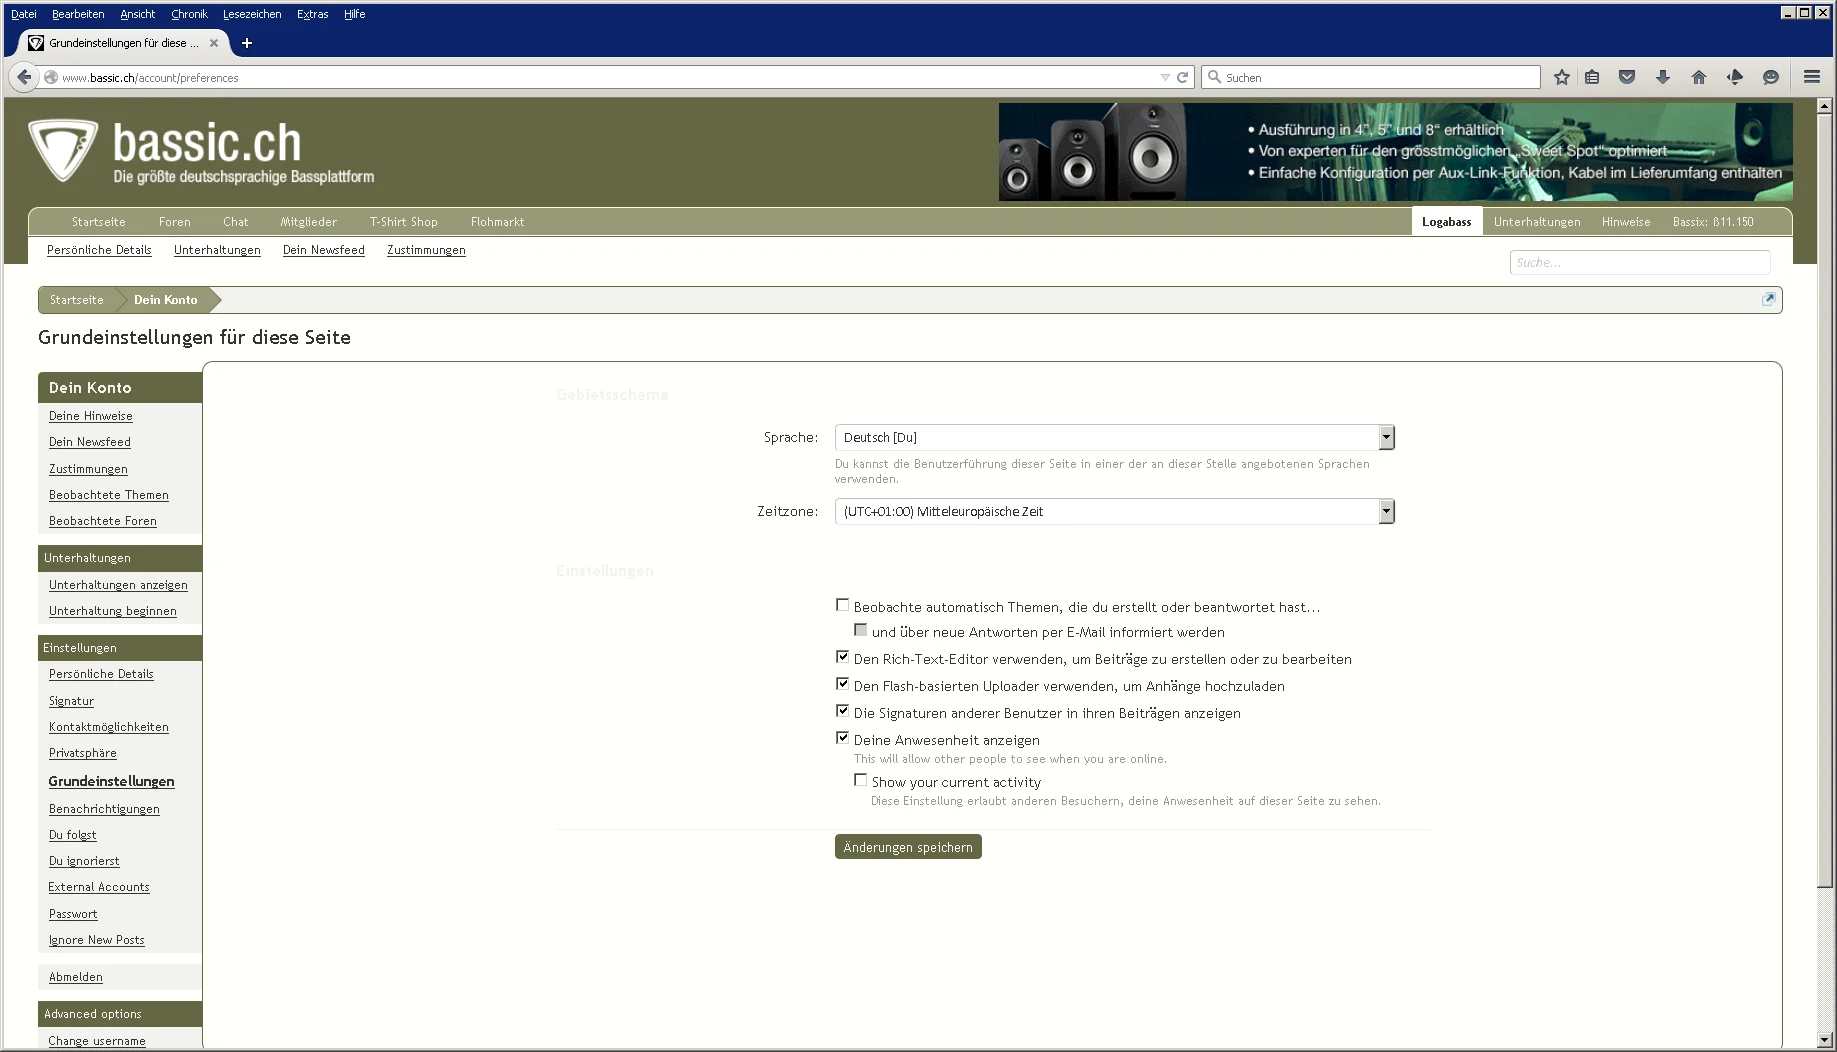Screen dimensions: 1837x1052
Task: Open the bookmarks list icon
Action: click(1592, 77)
